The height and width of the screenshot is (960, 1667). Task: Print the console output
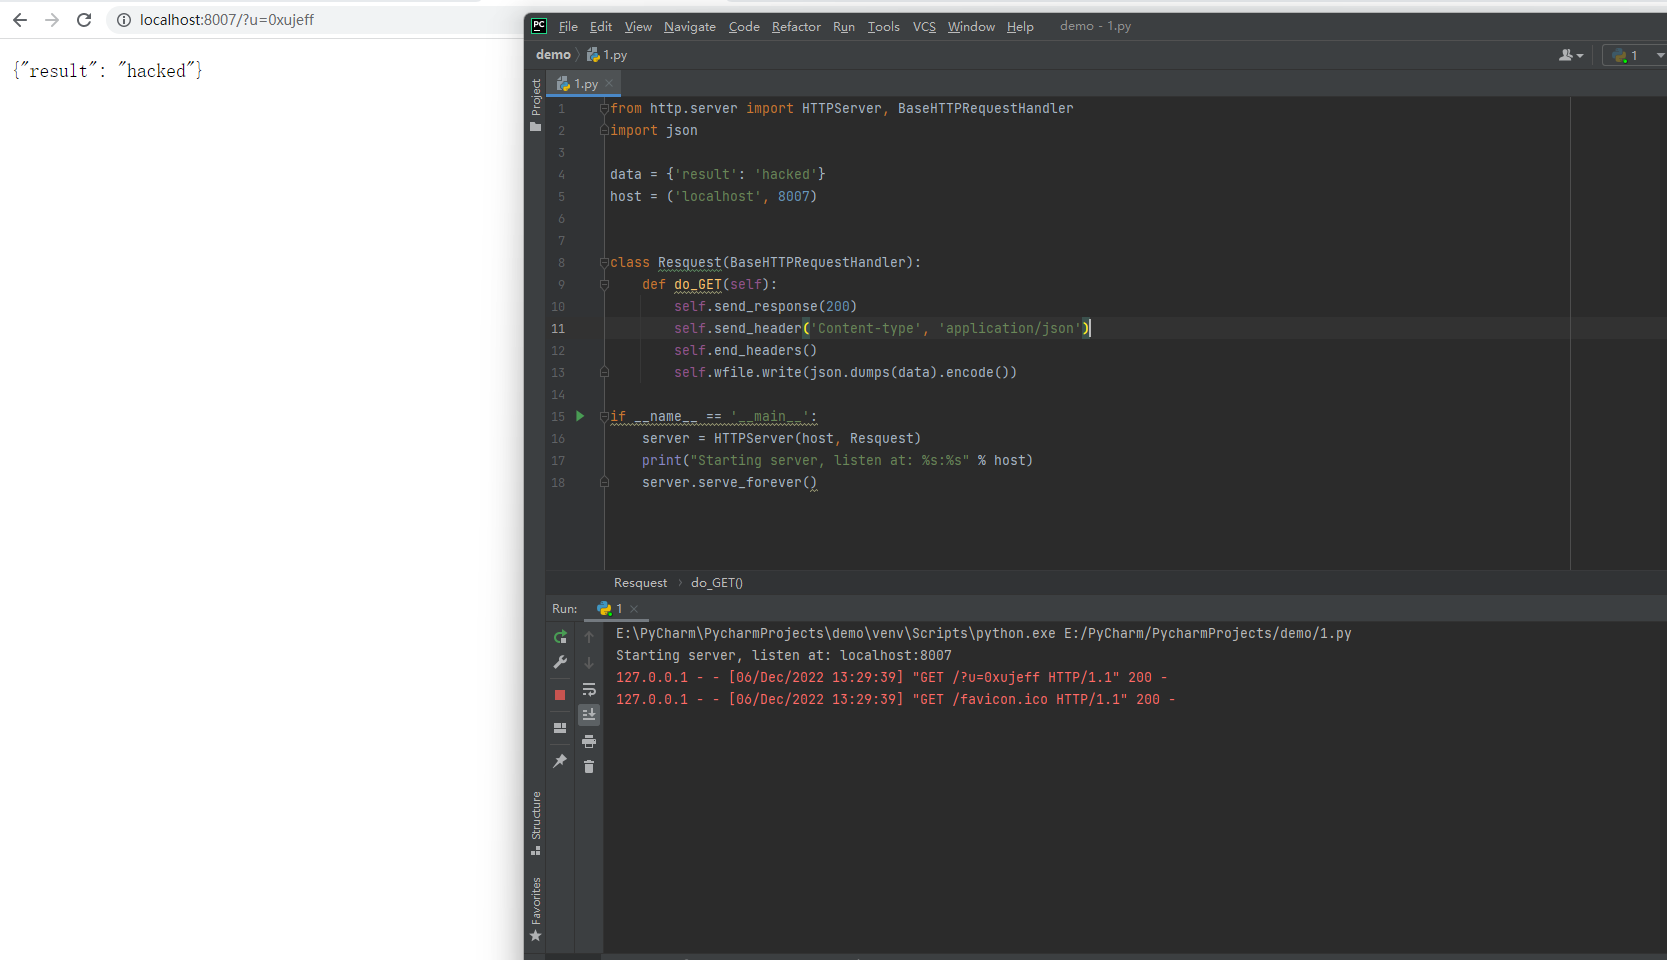point(589,741)
